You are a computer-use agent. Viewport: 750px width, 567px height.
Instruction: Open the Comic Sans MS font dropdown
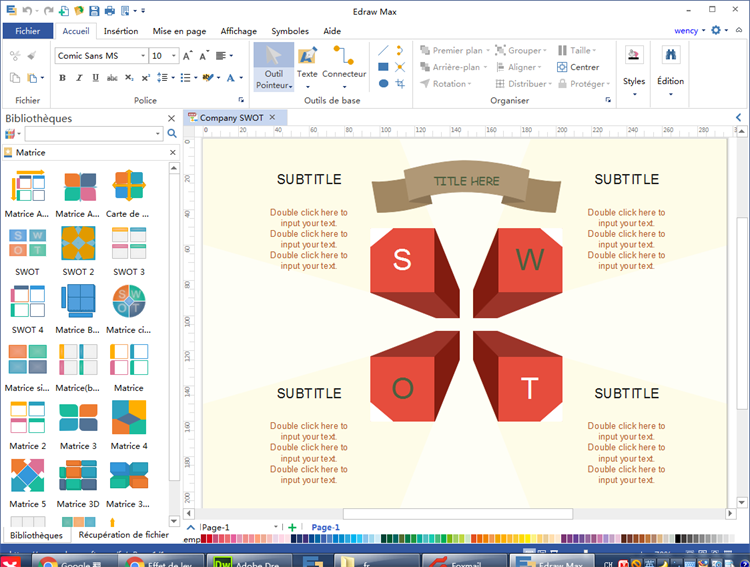coord(143,56)
